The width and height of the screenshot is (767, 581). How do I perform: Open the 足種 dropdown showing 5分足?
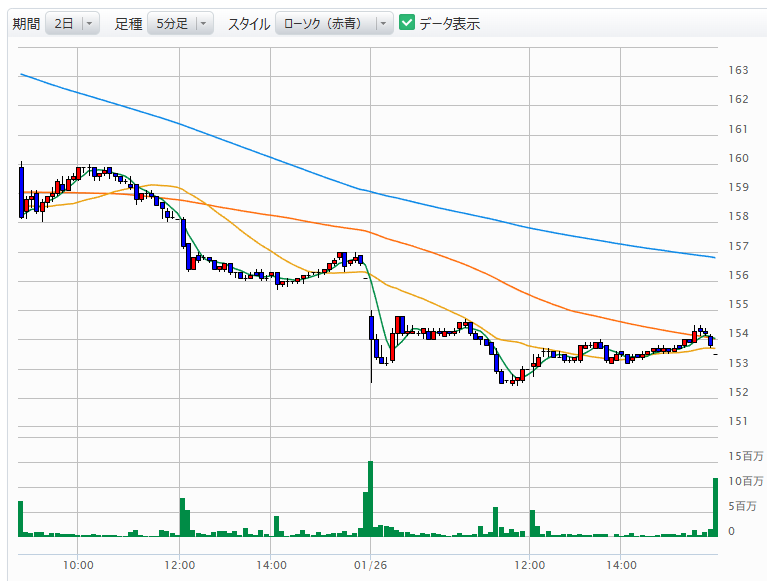click(x=169, y=23)
